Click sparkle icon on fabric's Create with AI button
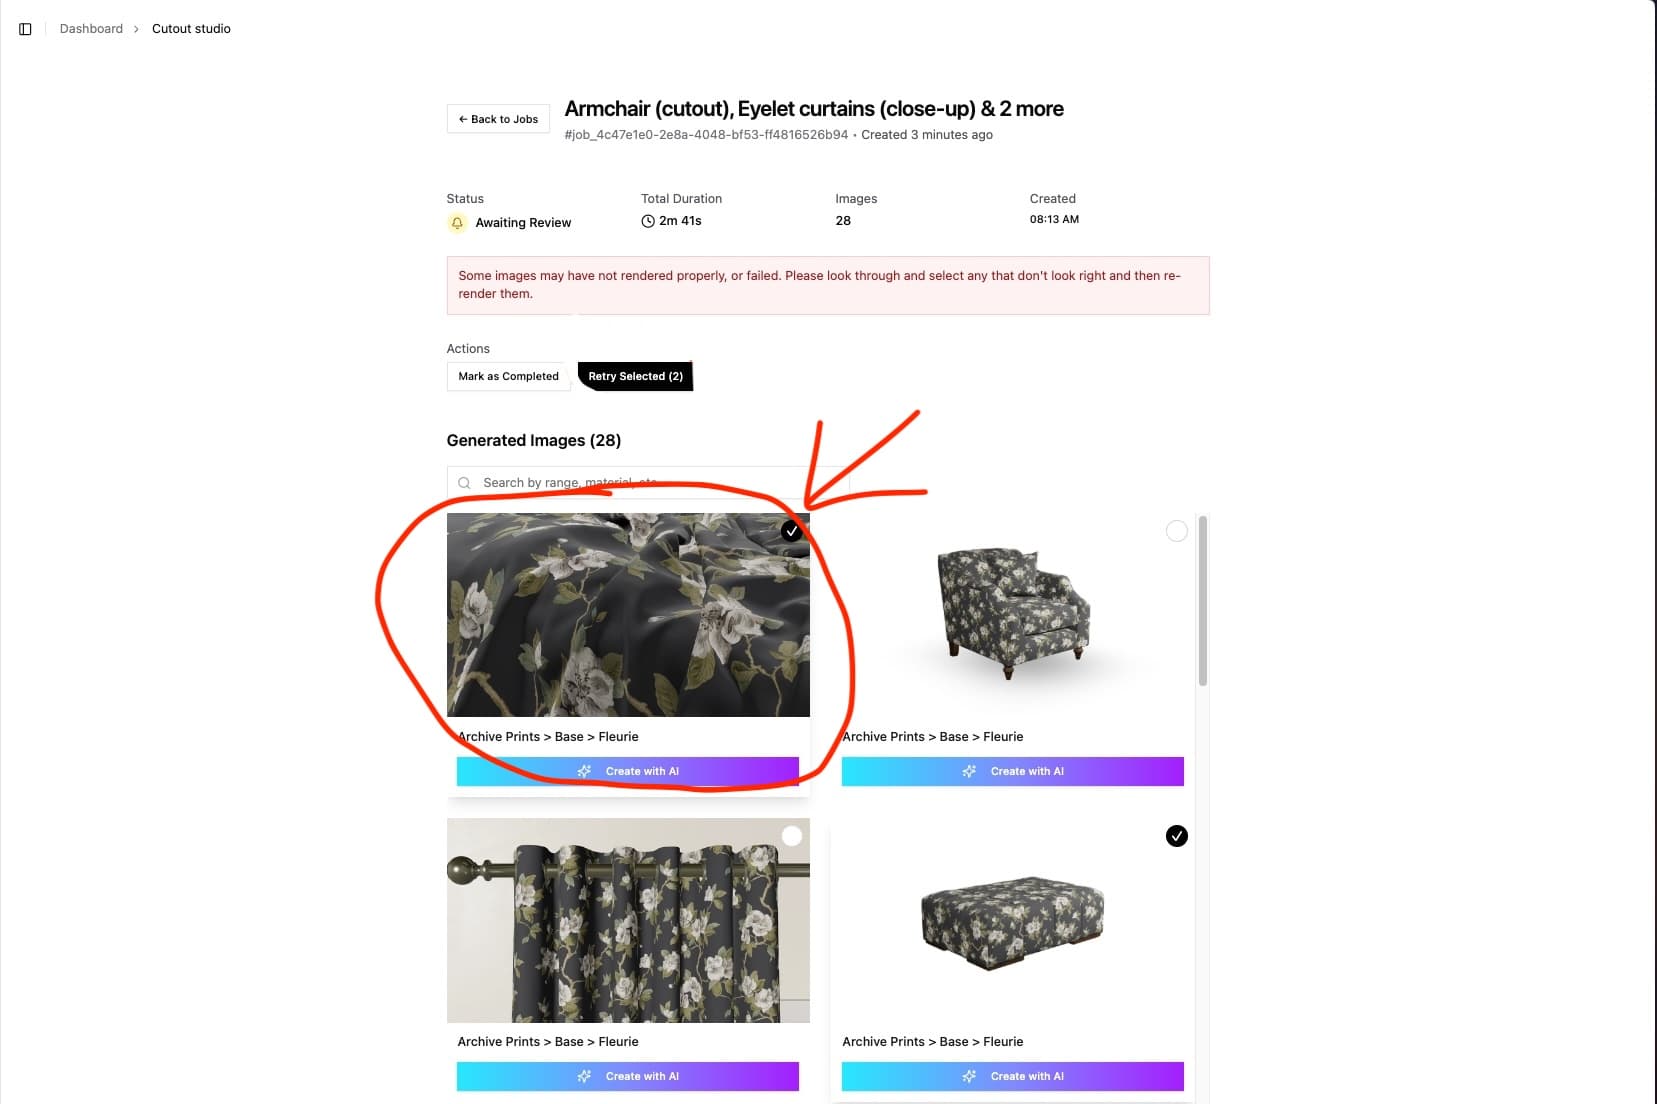 click(x=584, y=771)
